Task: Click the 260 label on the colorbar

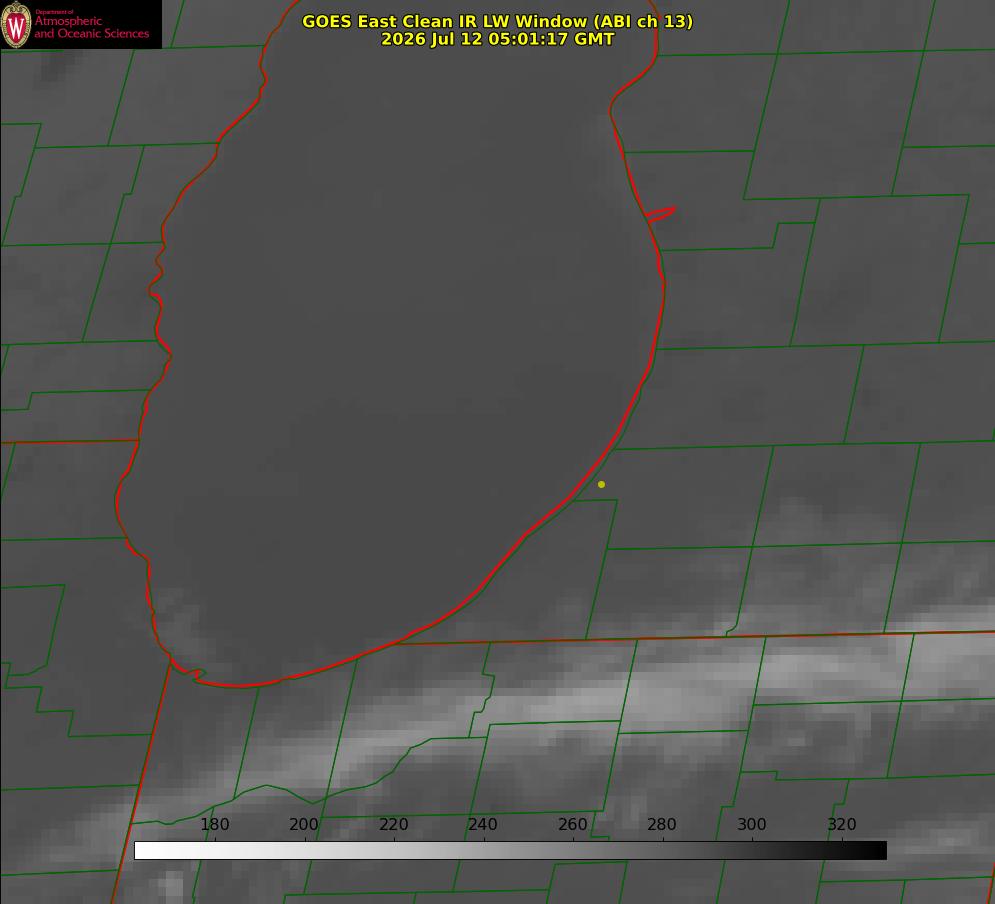Action: (x=572, y=824)
